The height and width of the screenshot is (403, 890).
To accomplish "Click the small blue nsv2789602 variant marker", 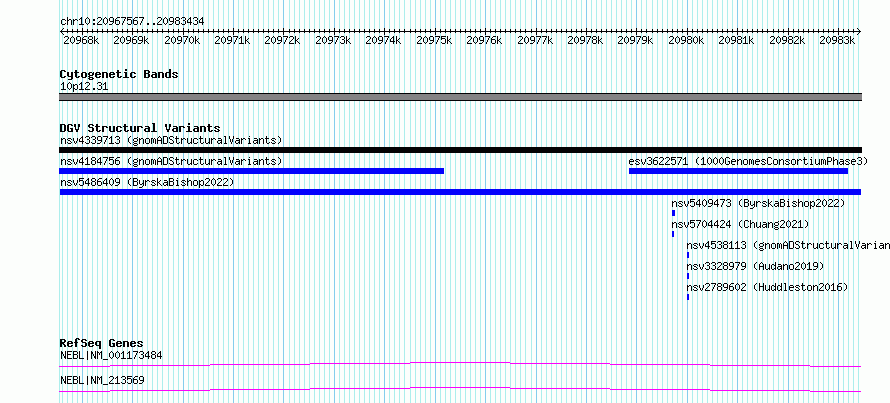I will coord(688,297).
